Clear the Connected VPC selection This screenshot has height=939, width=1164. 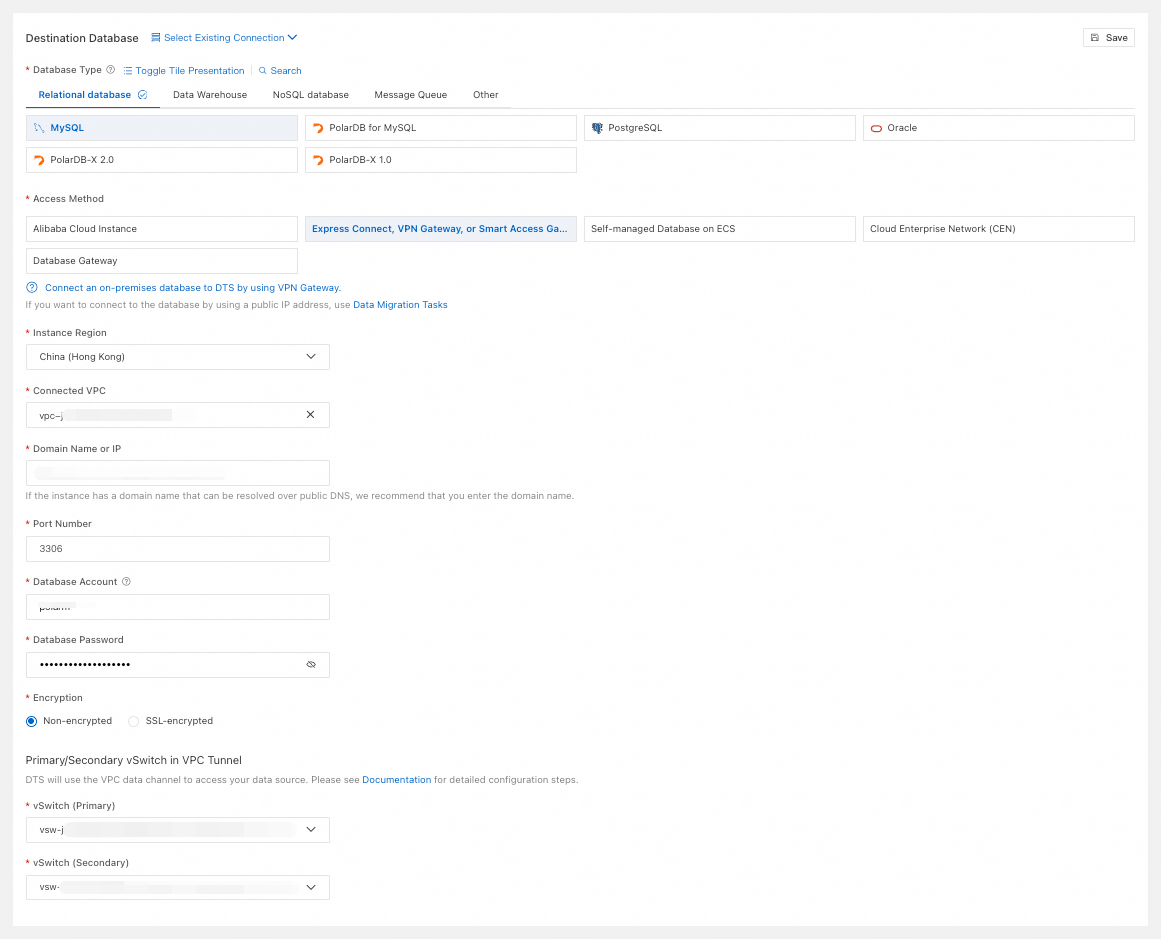pos(311,415)
